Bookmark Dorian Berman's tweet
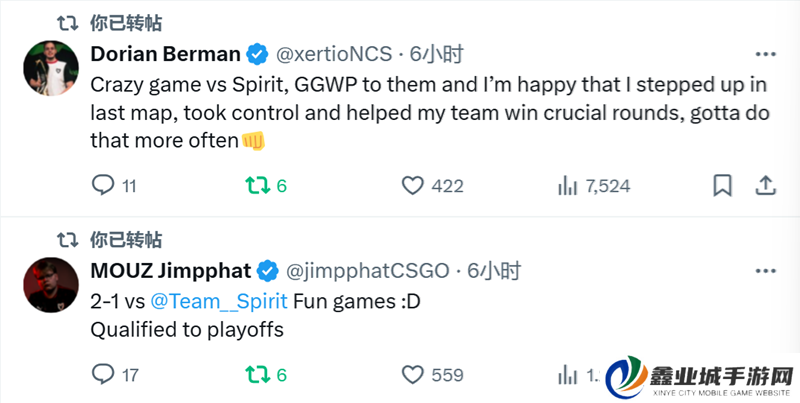Image resolution: width=800 pixels, height=403 pixels. coord(722,185)
